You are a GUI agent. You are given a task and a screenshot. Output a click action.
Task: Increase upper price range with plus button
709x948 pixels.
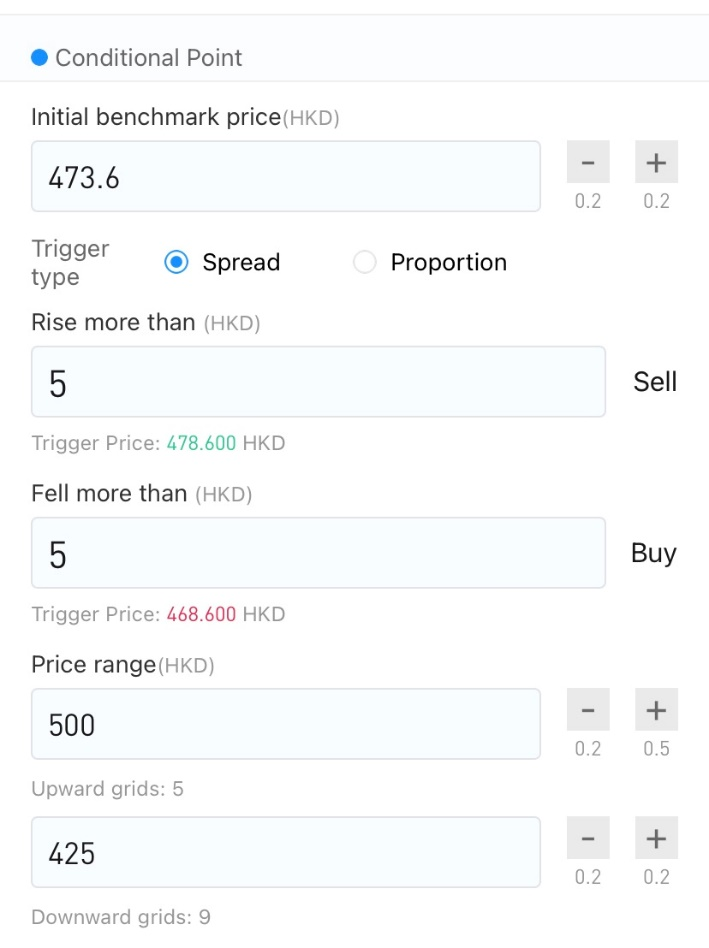[x=656, y=709]
